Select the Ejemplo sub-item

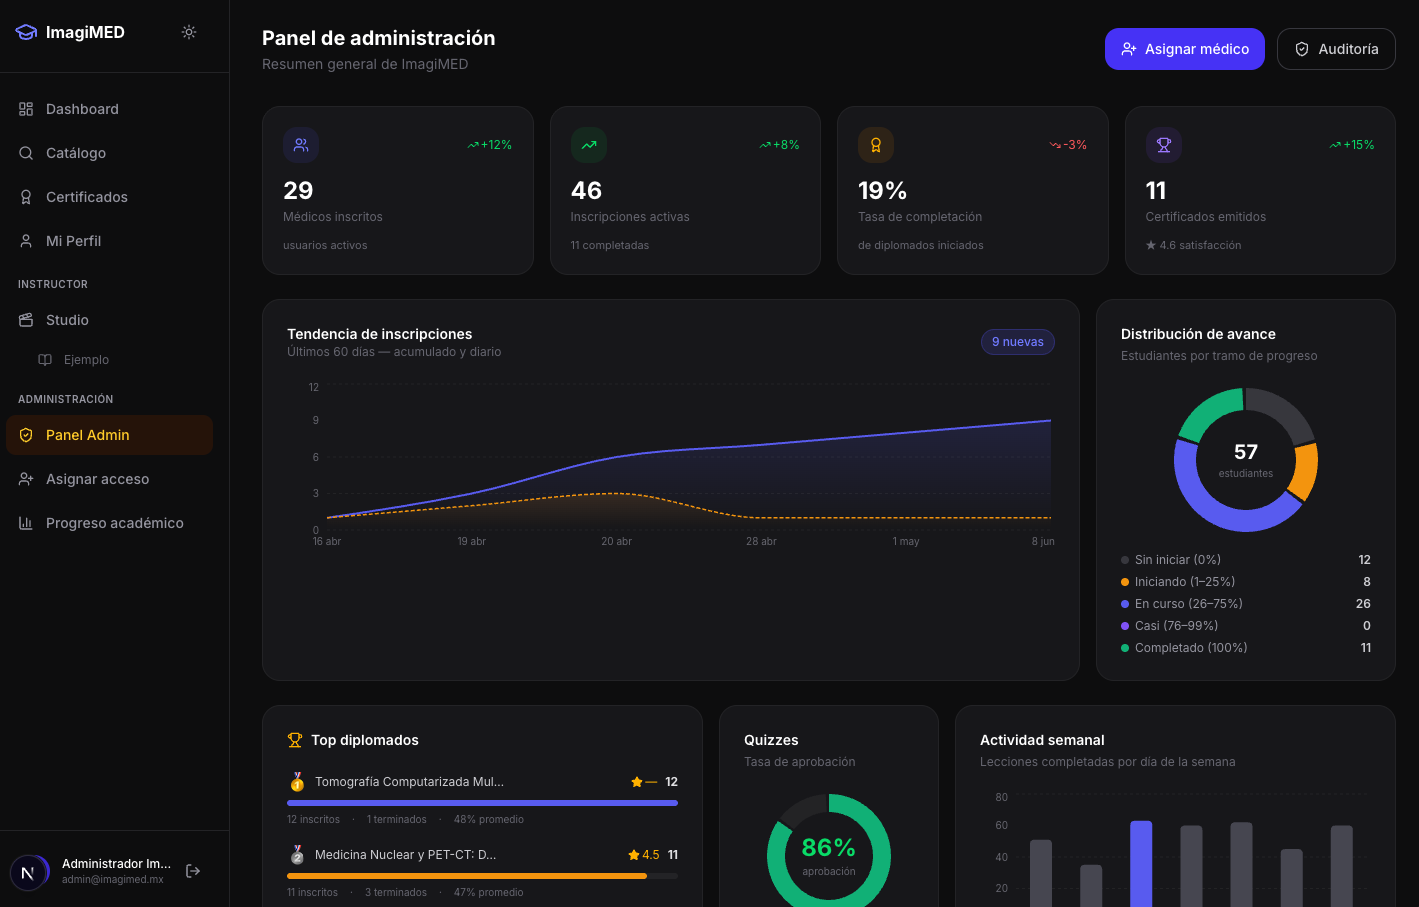(x=119, y=360)
